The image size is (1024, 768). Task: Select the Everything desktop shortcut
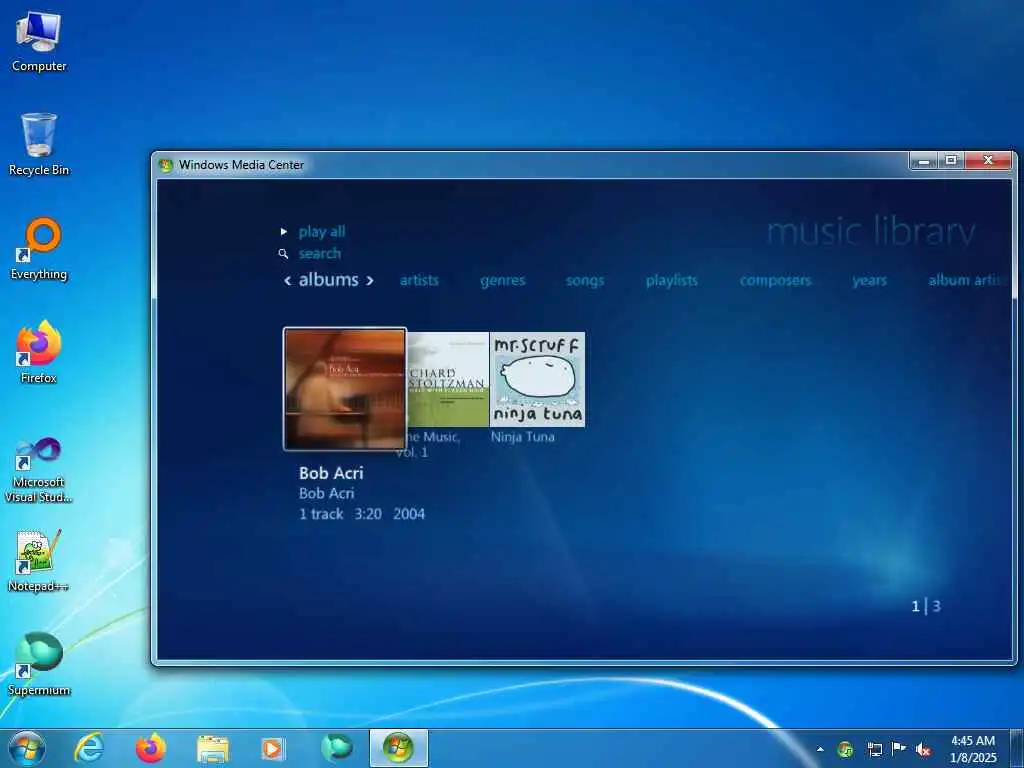(39, 249)
